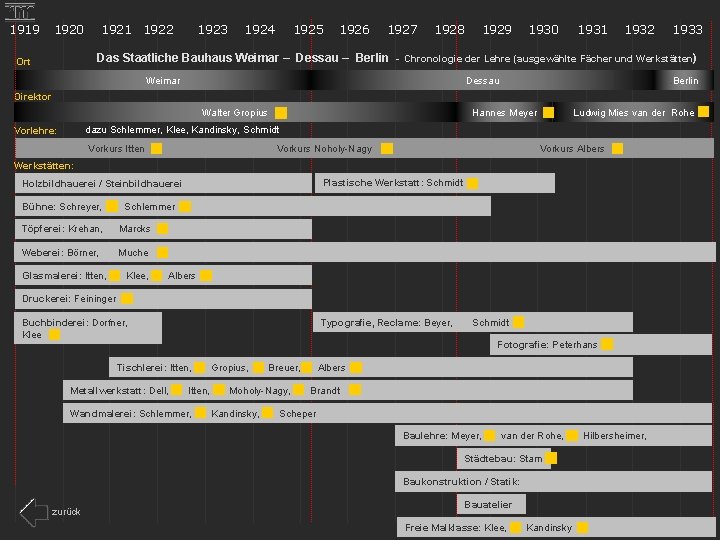Click the Bauatelier bar
The height and width of the screenshot is (540, 720).
click(491, 505)
